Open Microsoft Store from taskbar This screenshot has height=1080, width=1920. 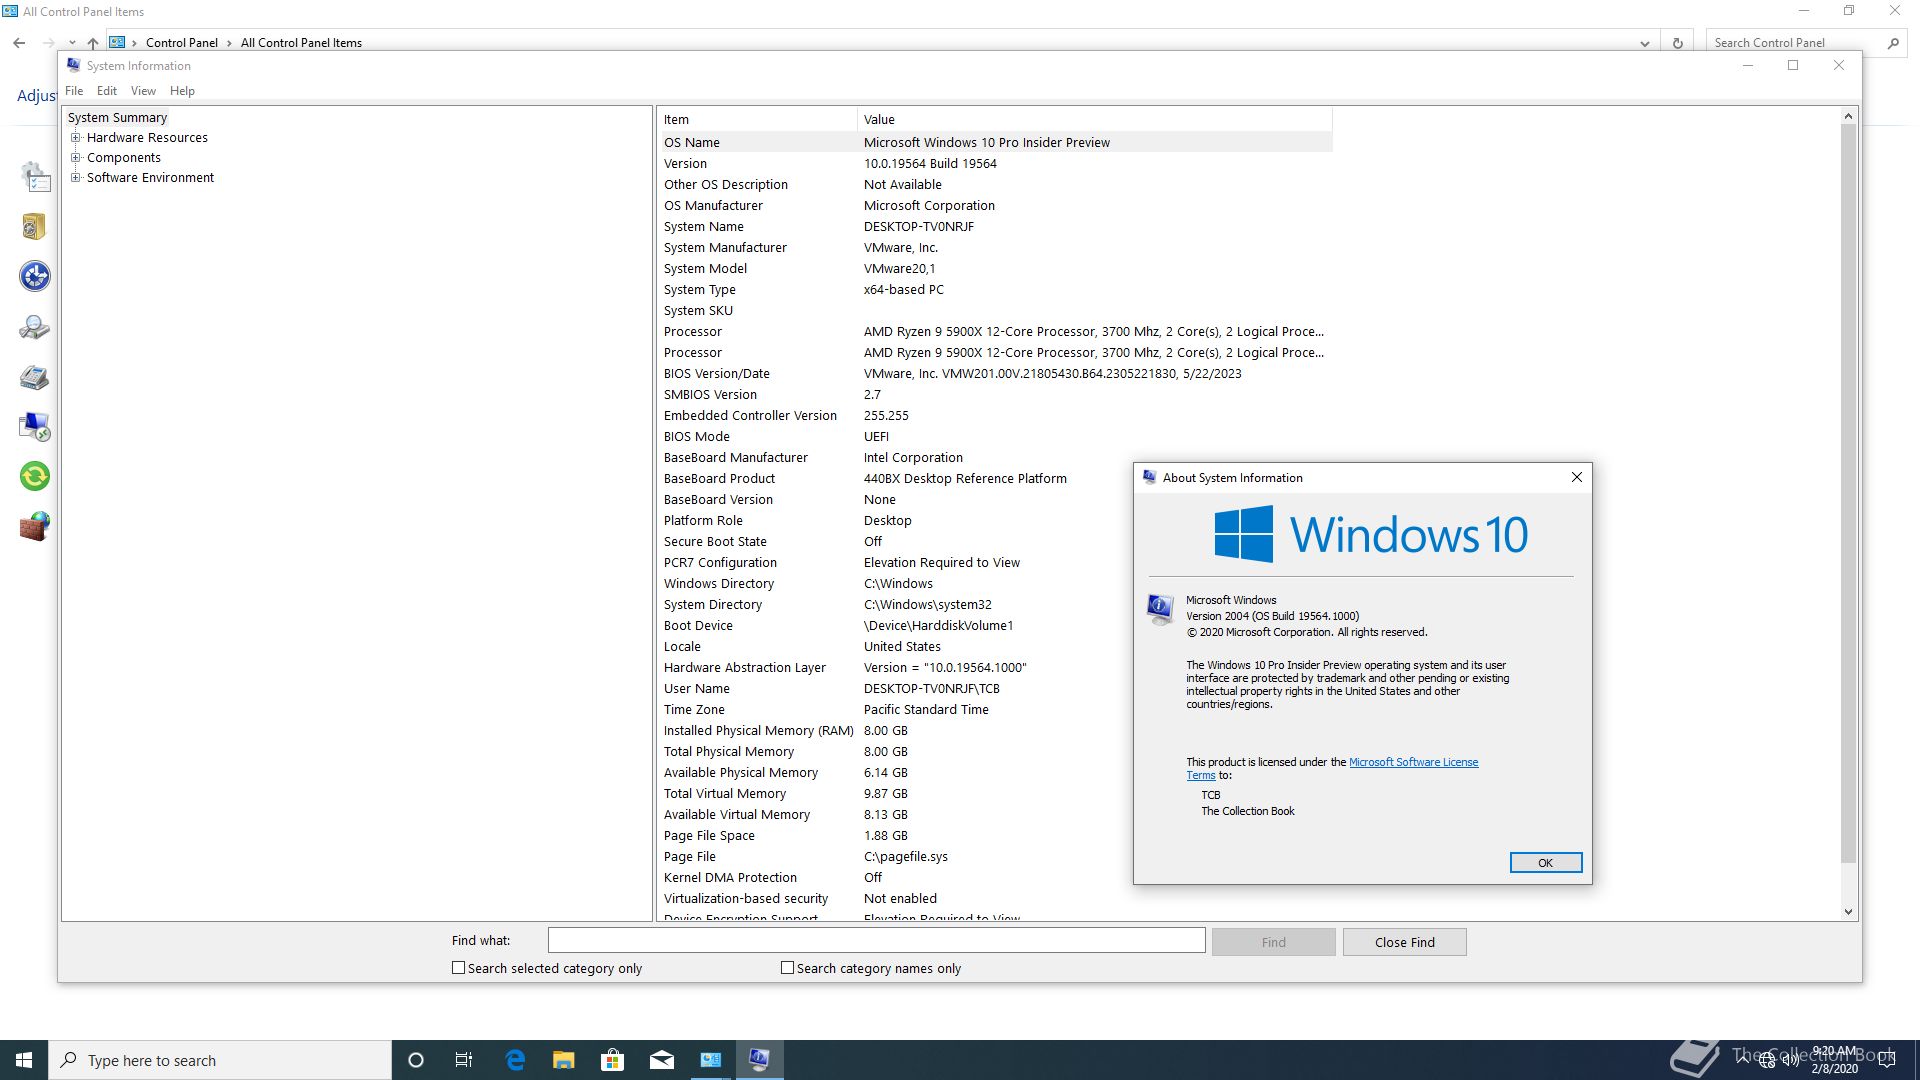[613, 1060]
